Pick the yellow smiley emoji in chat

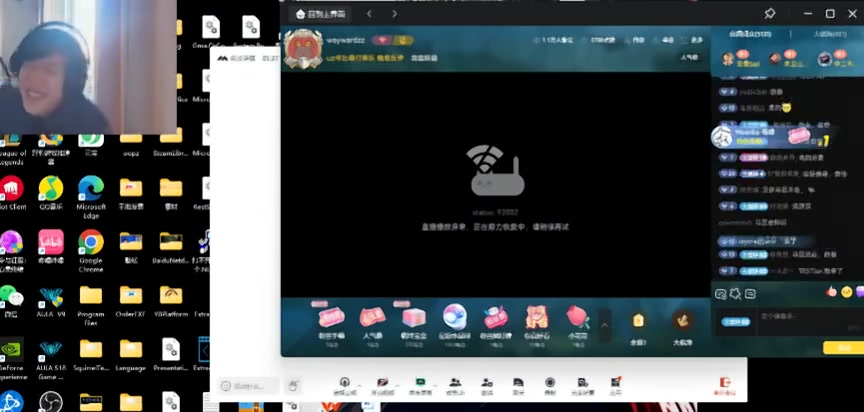coord(846,292)
